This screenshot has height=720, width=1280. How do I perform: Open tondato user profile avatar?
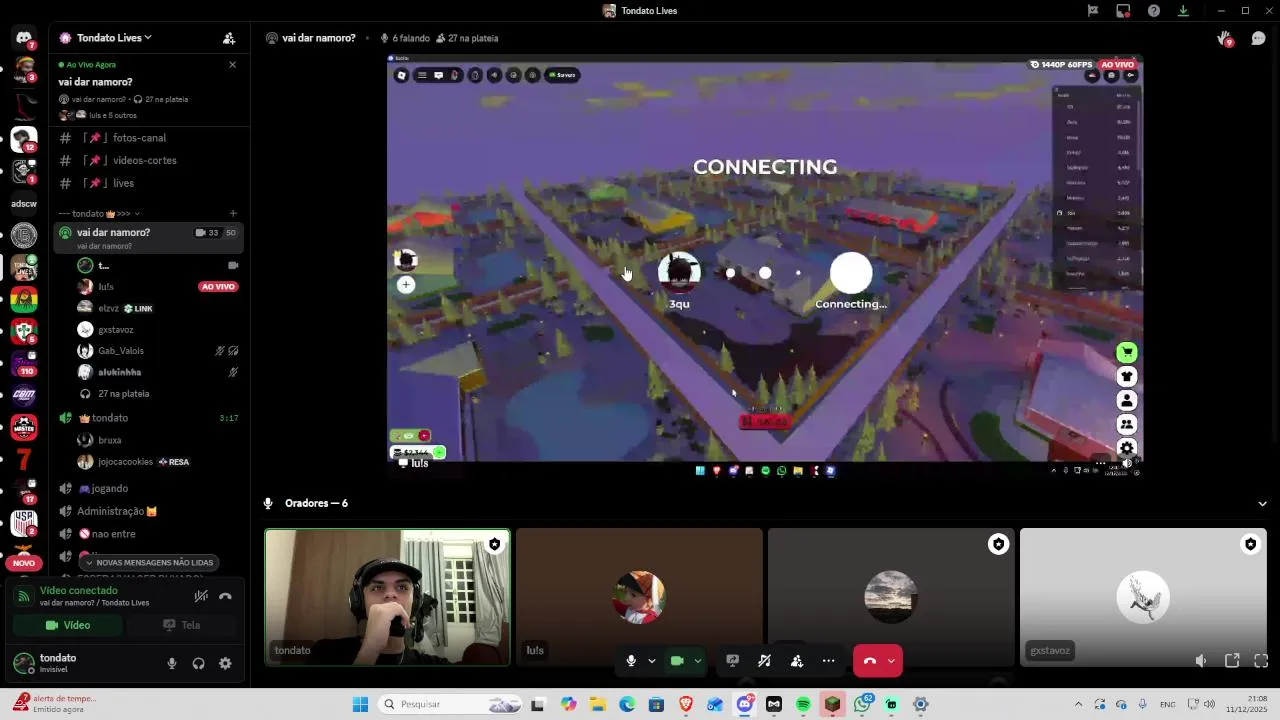click(23, 663)
